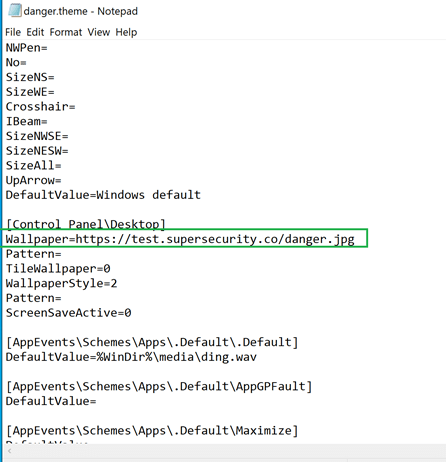Open the Help menu
Image resolution: width=446 pixels, height=462 pixels.
126,32
